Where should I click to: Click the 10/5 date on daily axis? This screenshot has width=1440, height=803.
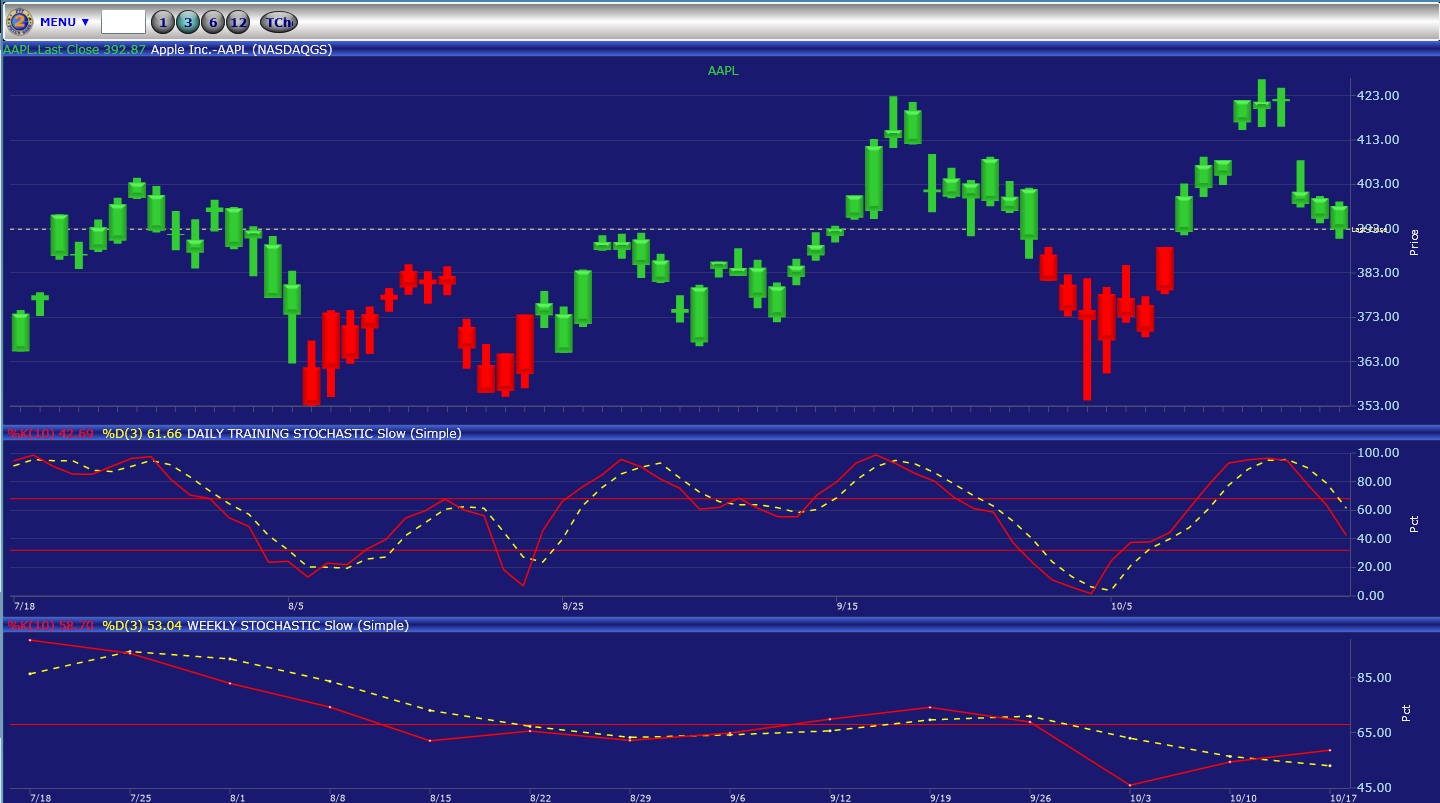coord(1122,606)
